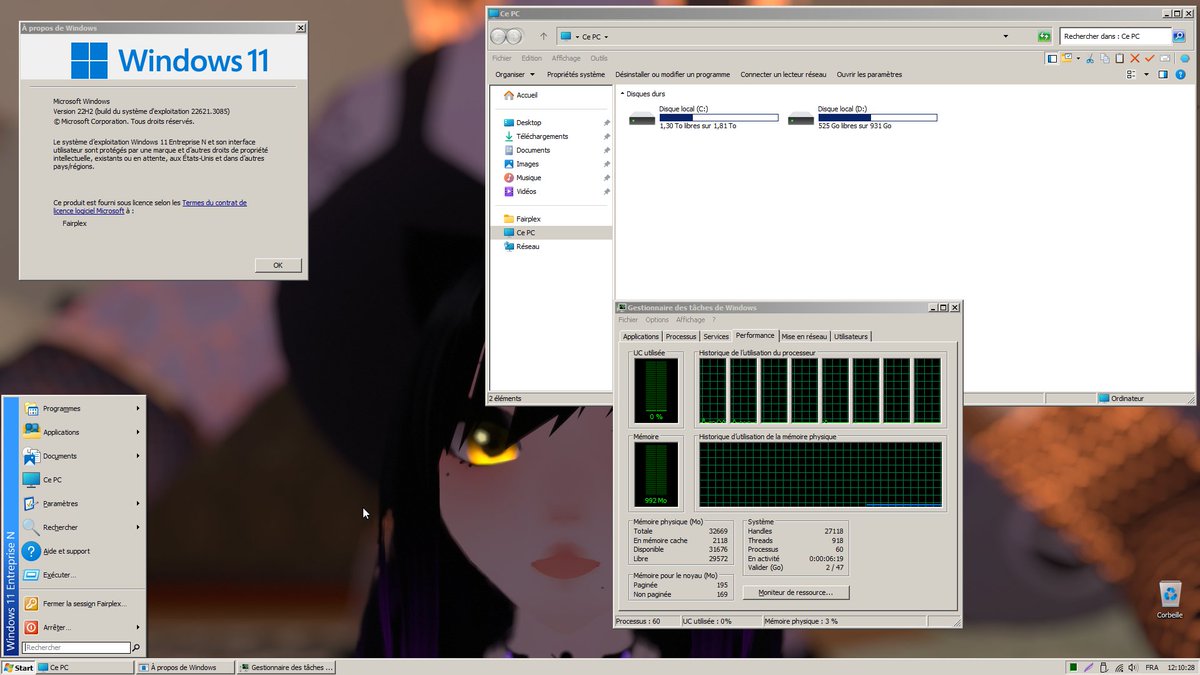Open Aide et support in Start menu

tap(82, 551)
